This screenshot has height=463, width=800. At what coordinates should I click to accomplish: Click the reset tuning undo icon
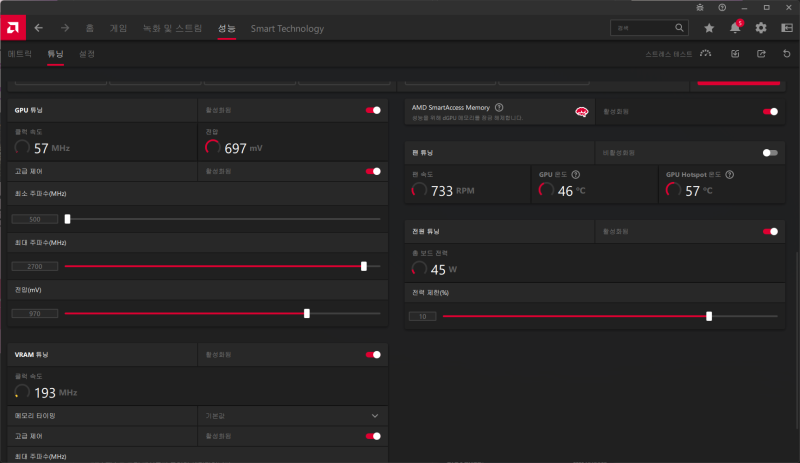pos(787,54)
